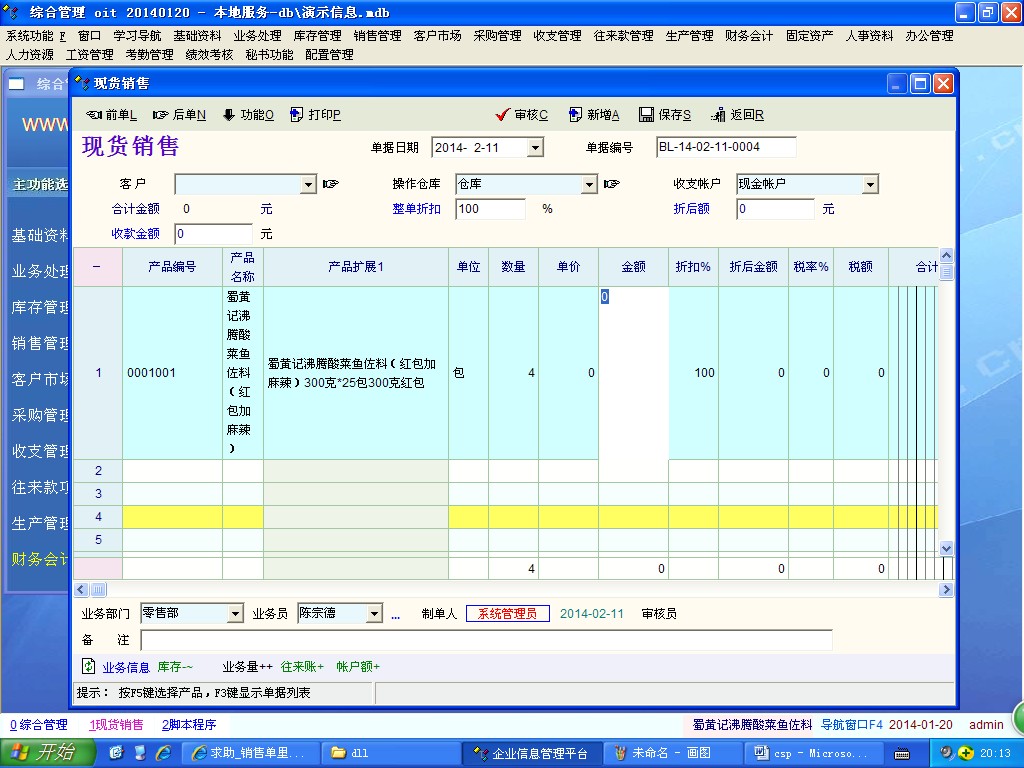Create a new document with 新增

594,115
